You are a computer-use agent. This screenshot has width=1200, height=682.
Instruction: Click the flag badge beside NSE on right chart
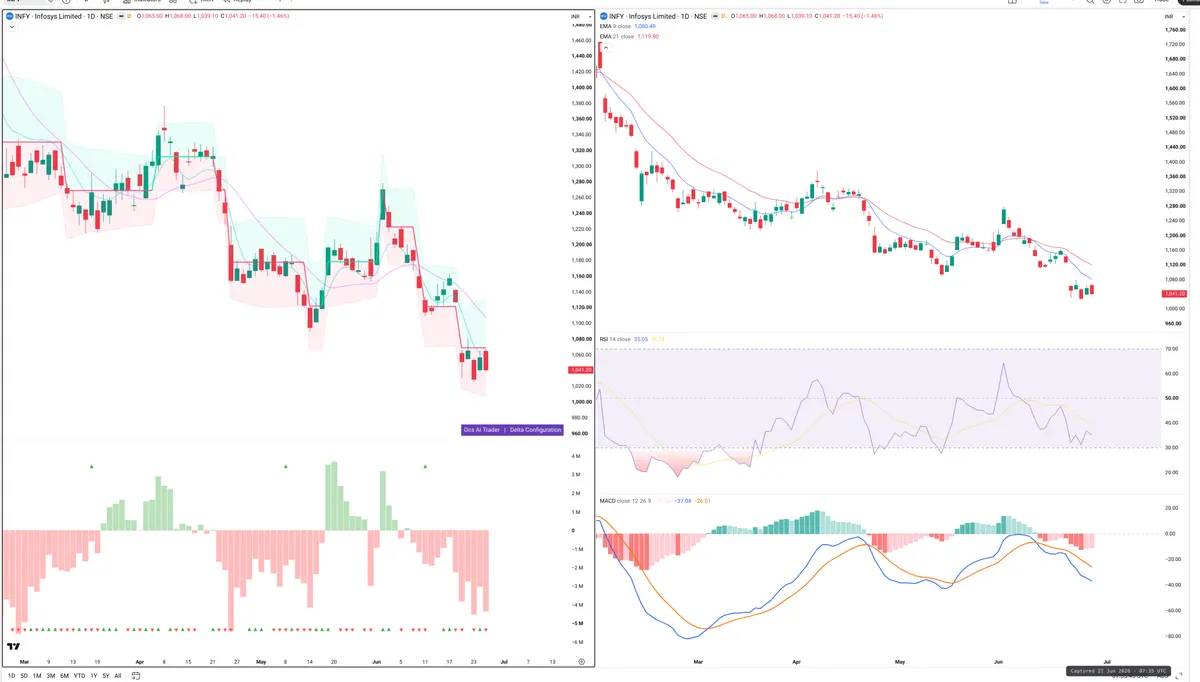(x=716, y=16)
